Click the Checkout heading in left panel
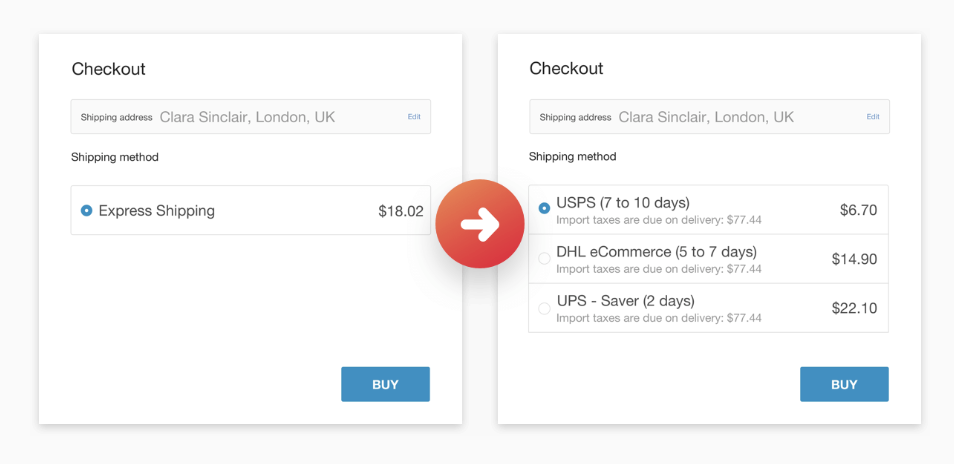Viewport: 954px width, 464px height. tap(108, 69)
